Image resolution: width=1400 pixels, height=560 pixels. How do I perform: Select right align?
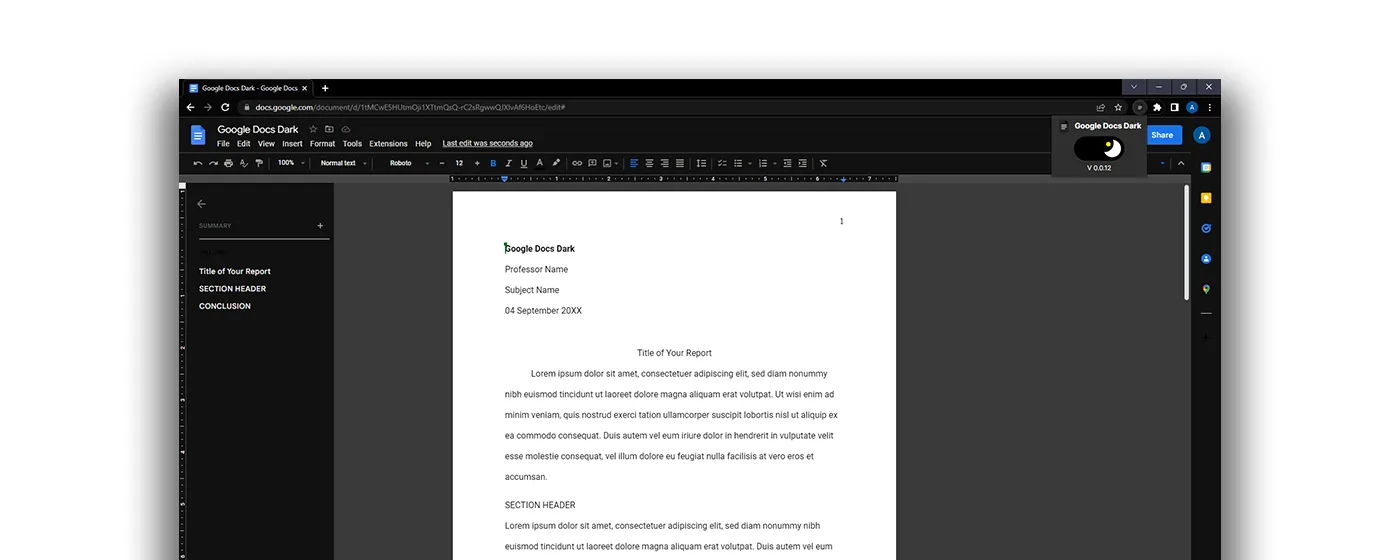pyautogui.click(x=664, y=163)
